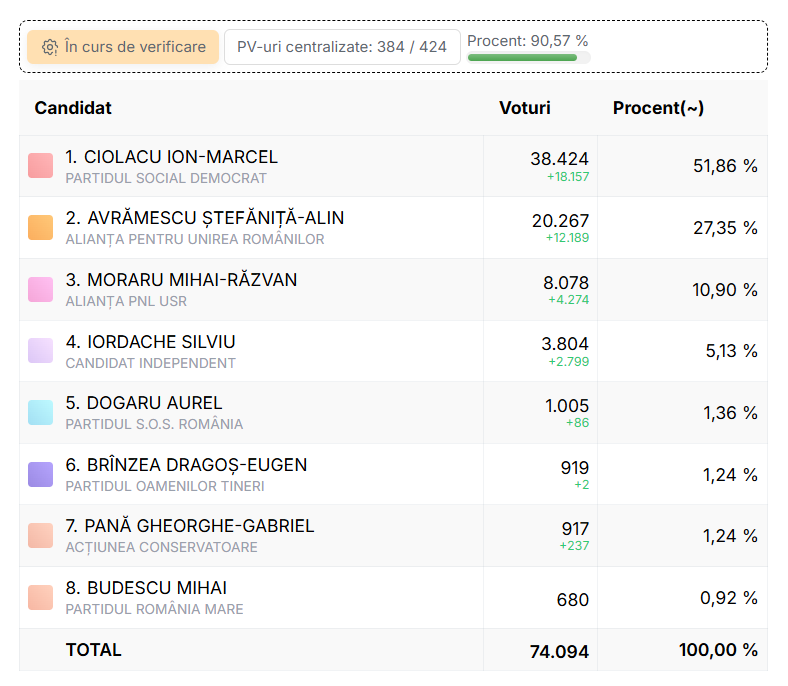
Task: Click the pink swatch for Moraru Mihai-Răzvan
Action: pyautogui.click(x=41, y=289)
